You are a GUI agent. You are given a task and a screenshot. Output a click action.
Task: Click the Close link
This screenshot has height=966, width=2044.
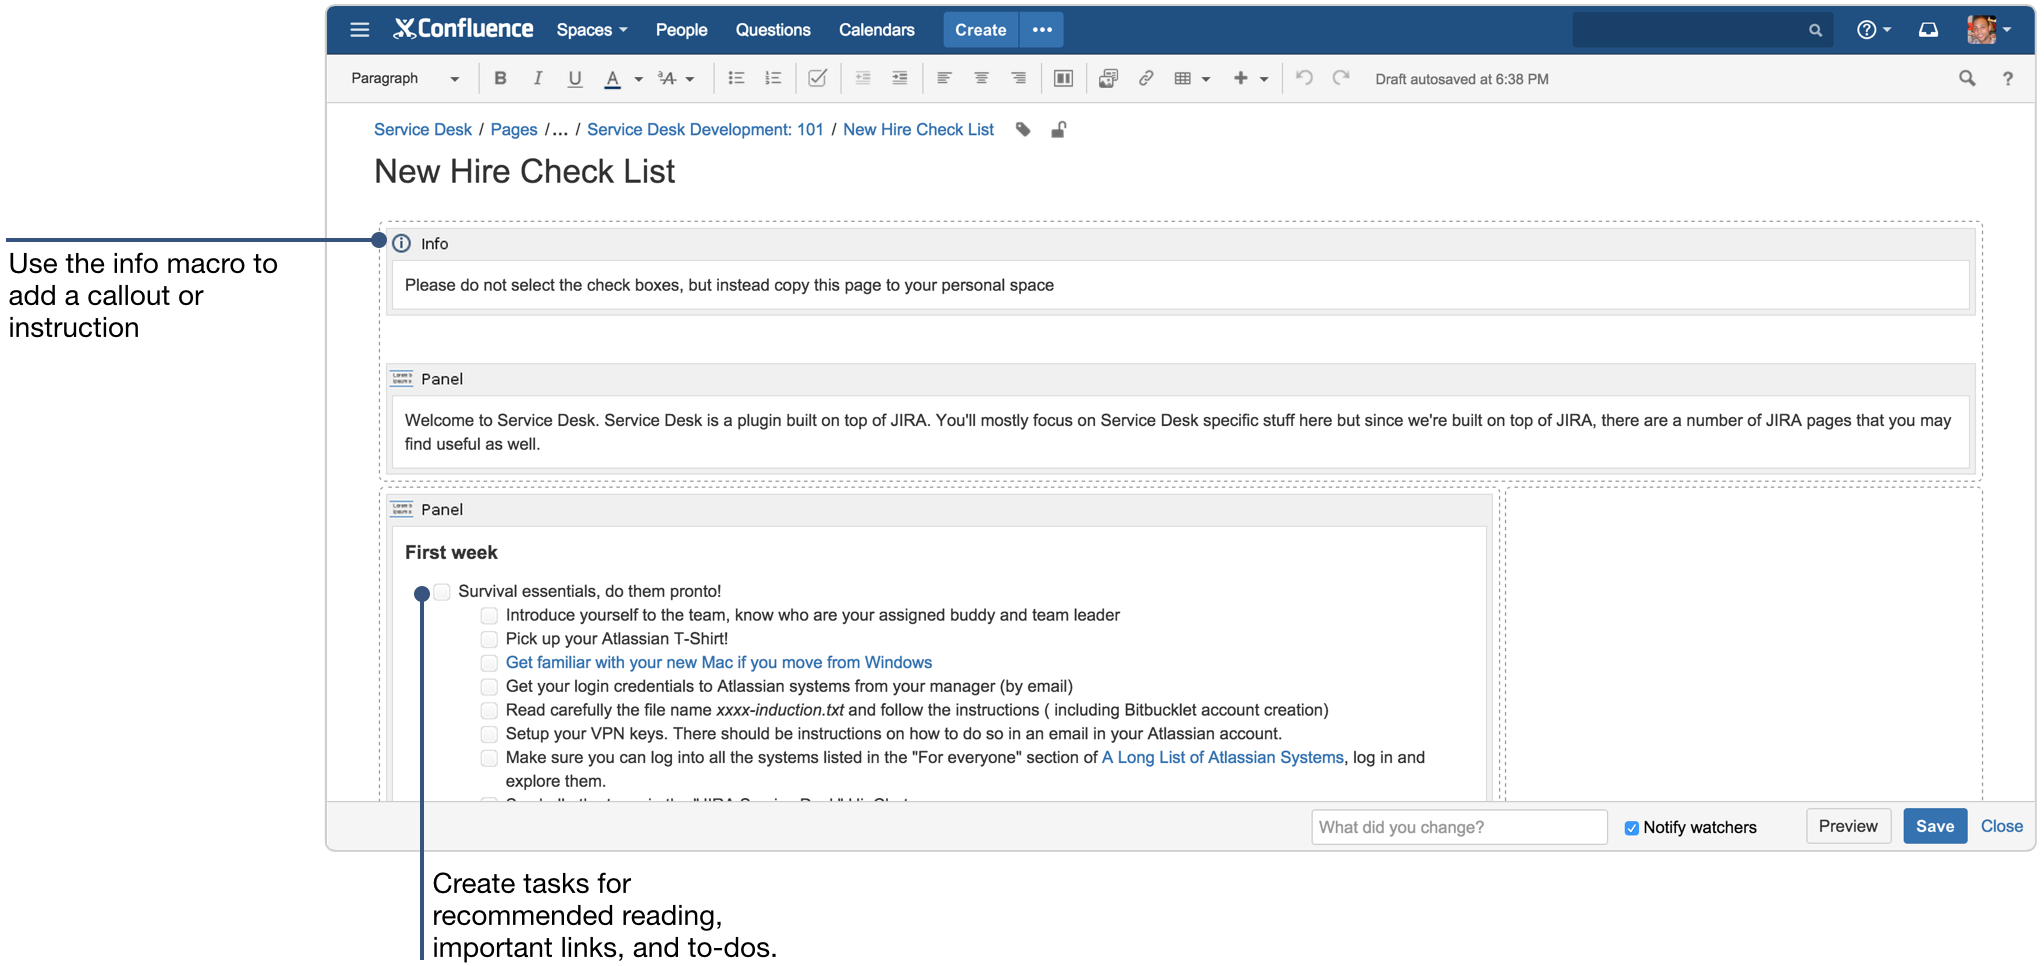tap(2002, 826)
